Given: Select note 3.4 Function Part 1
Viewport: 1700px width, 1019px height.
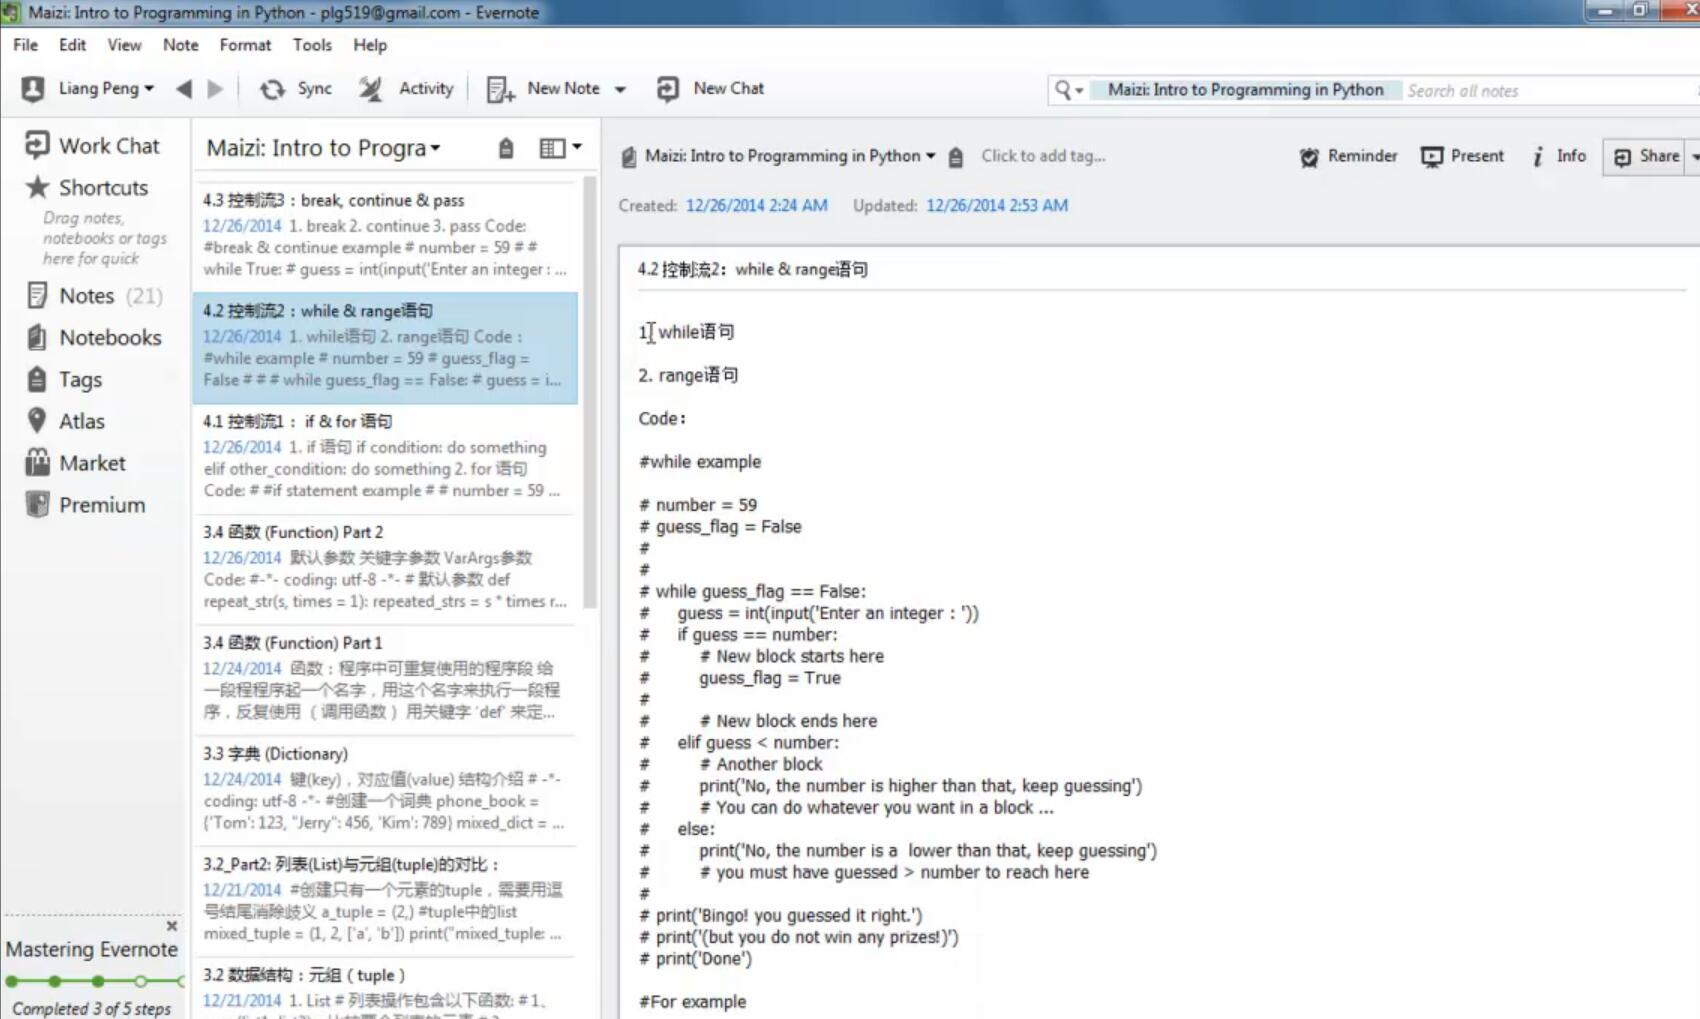Looking at the screenshot, I should [x=385, y=678].
